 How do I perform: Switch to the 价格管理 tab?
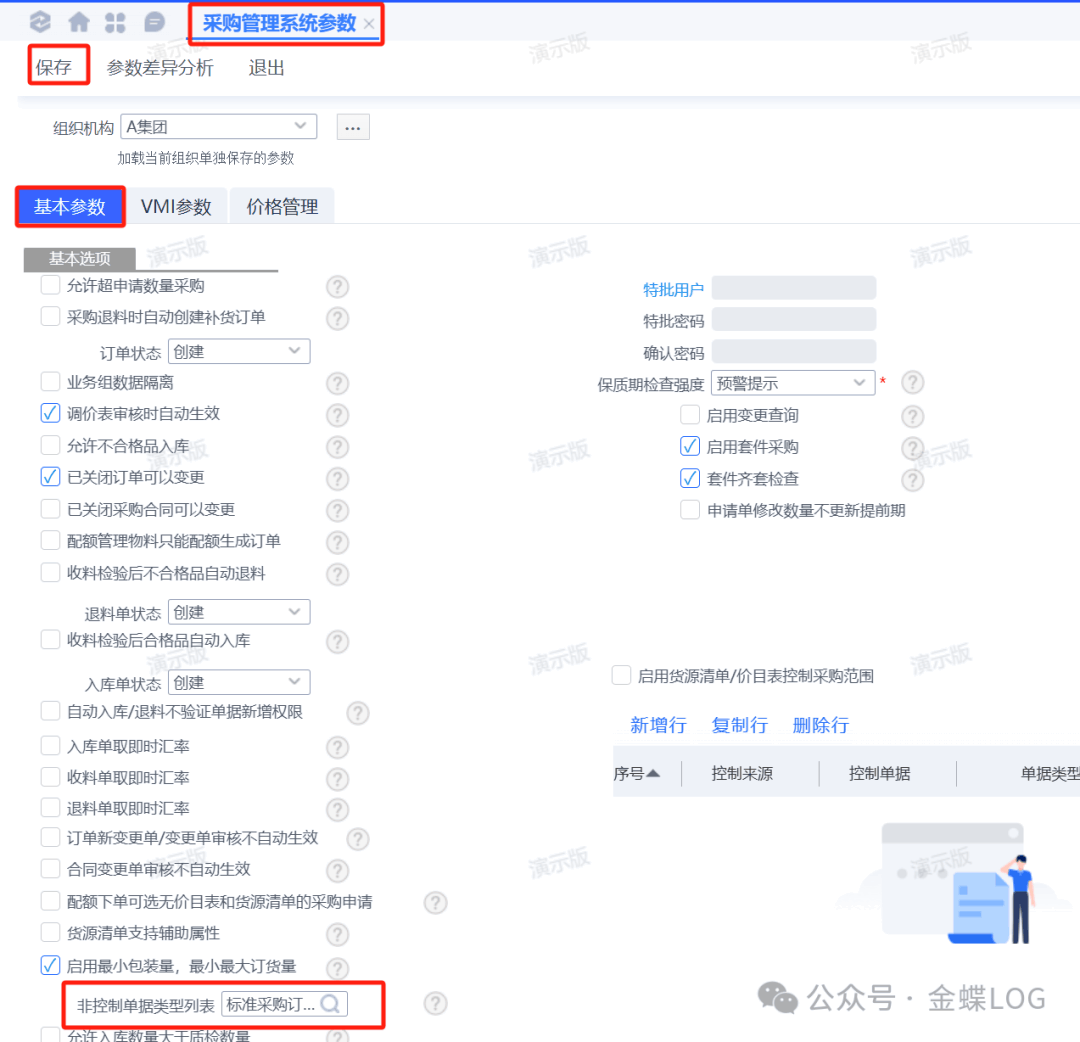[282, 207]
